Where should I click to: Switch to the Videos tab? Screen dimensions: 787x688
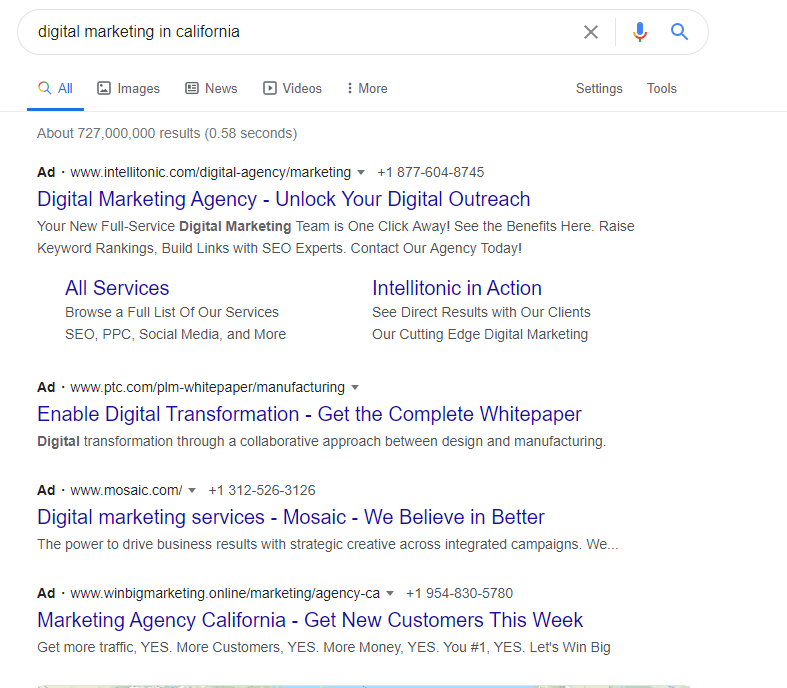pos(293,88)
